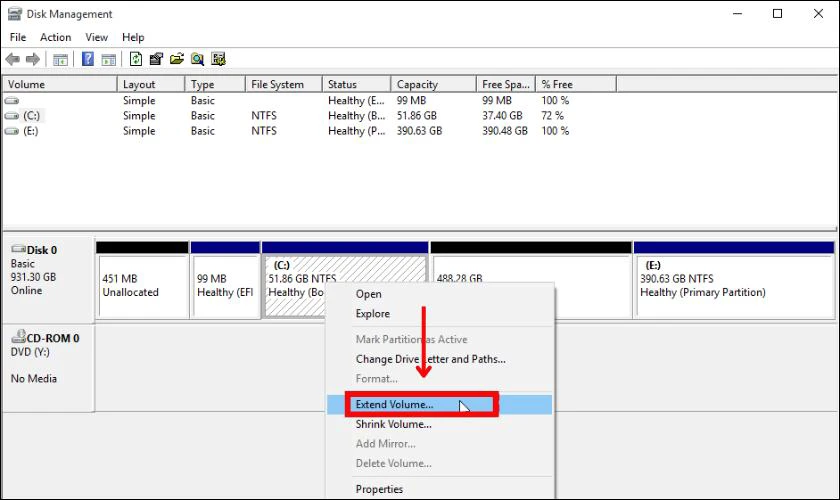Click the magnifier Explore toolbar icon
The height and width of the screenshot is (500, 840).
197,59
